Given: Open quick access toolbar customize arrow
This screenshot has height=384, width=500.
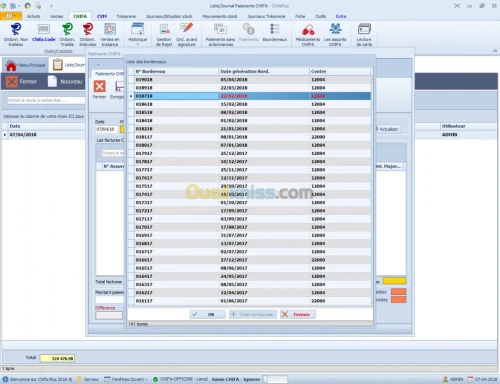Looking at the screenshot, I should (x=51, y=6).
